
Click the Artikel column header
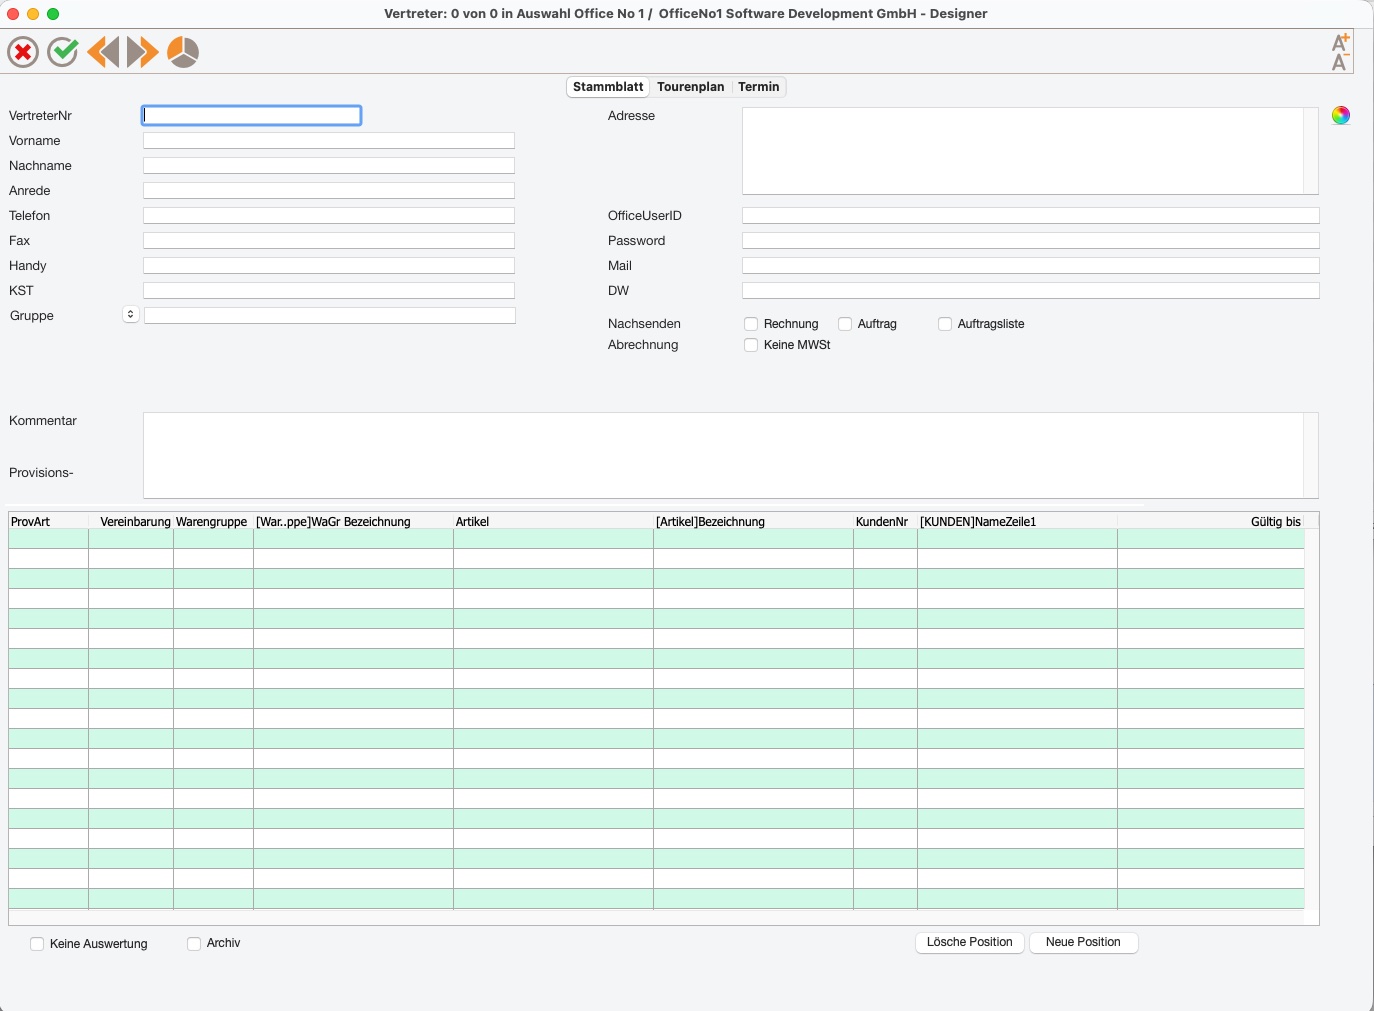click(553, 521)
